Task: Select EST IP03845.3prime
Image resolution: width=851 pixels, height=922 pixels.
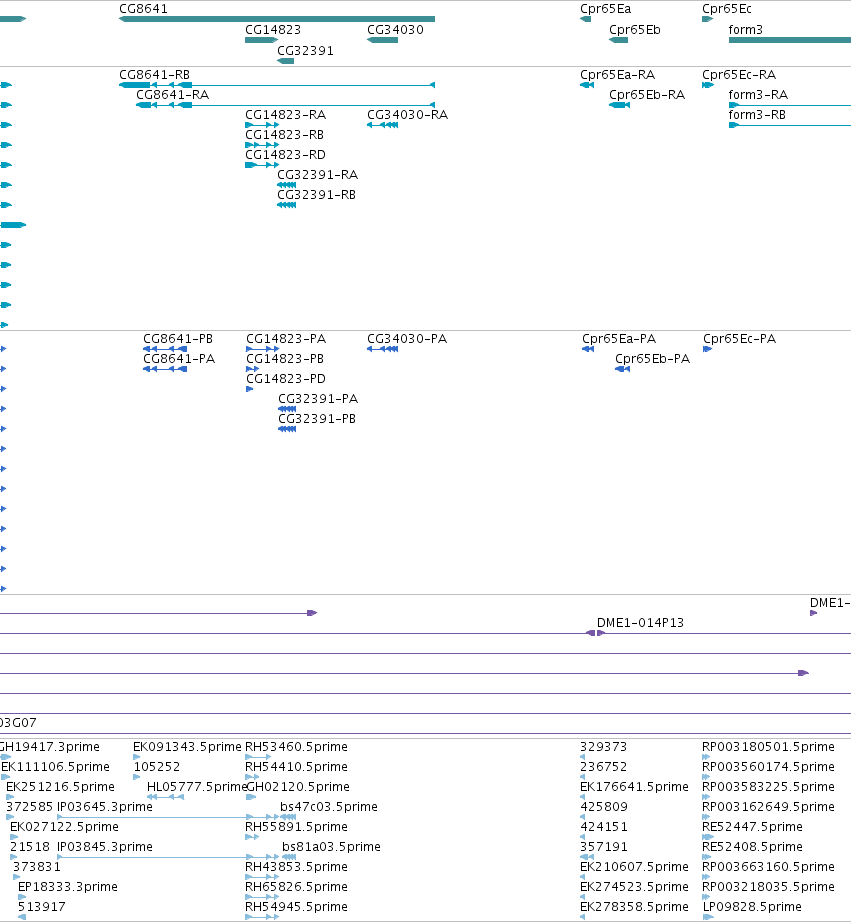Action: click(x=168, y=857)
